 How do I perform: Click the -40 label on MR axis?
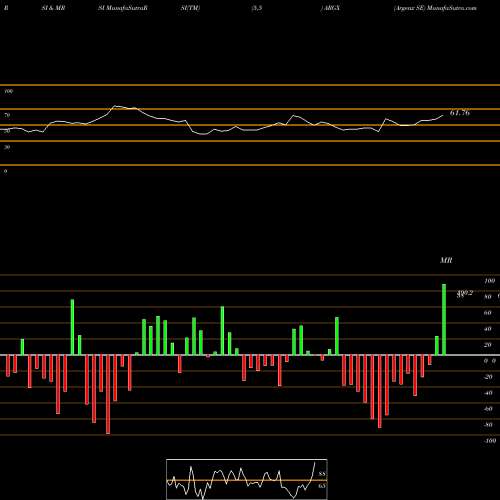click(488, 393)
